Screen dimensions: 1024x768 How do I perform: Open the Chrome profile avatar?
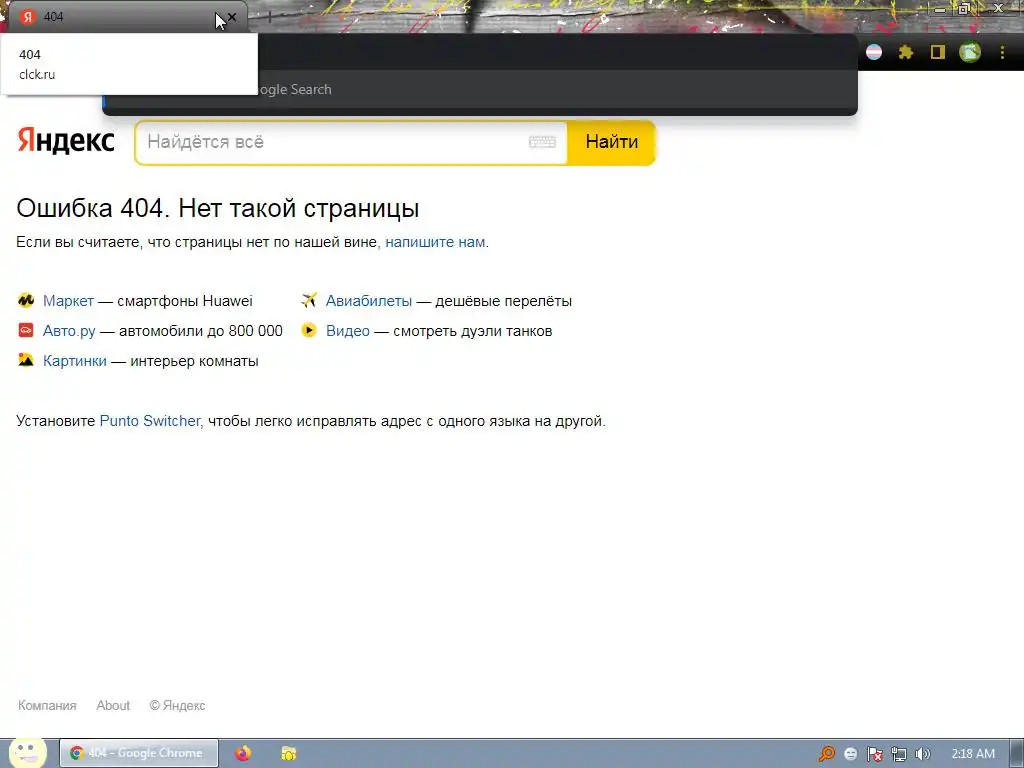pos(970,52)
